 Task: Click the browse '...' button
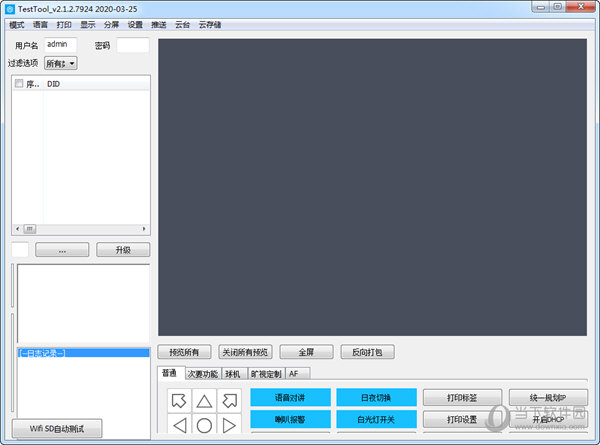tap(62, 250)
